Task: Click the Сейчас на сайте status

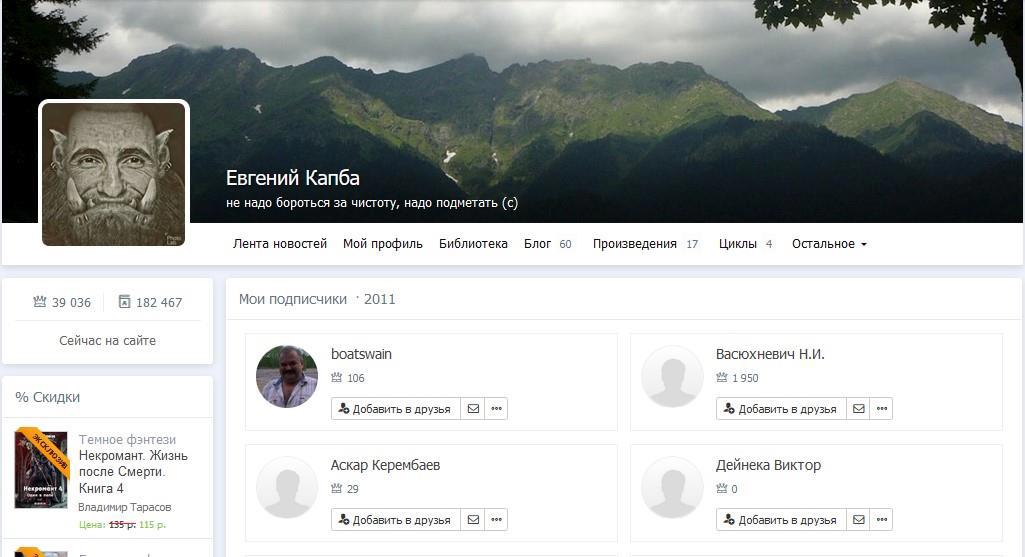Action: point(107,341)
